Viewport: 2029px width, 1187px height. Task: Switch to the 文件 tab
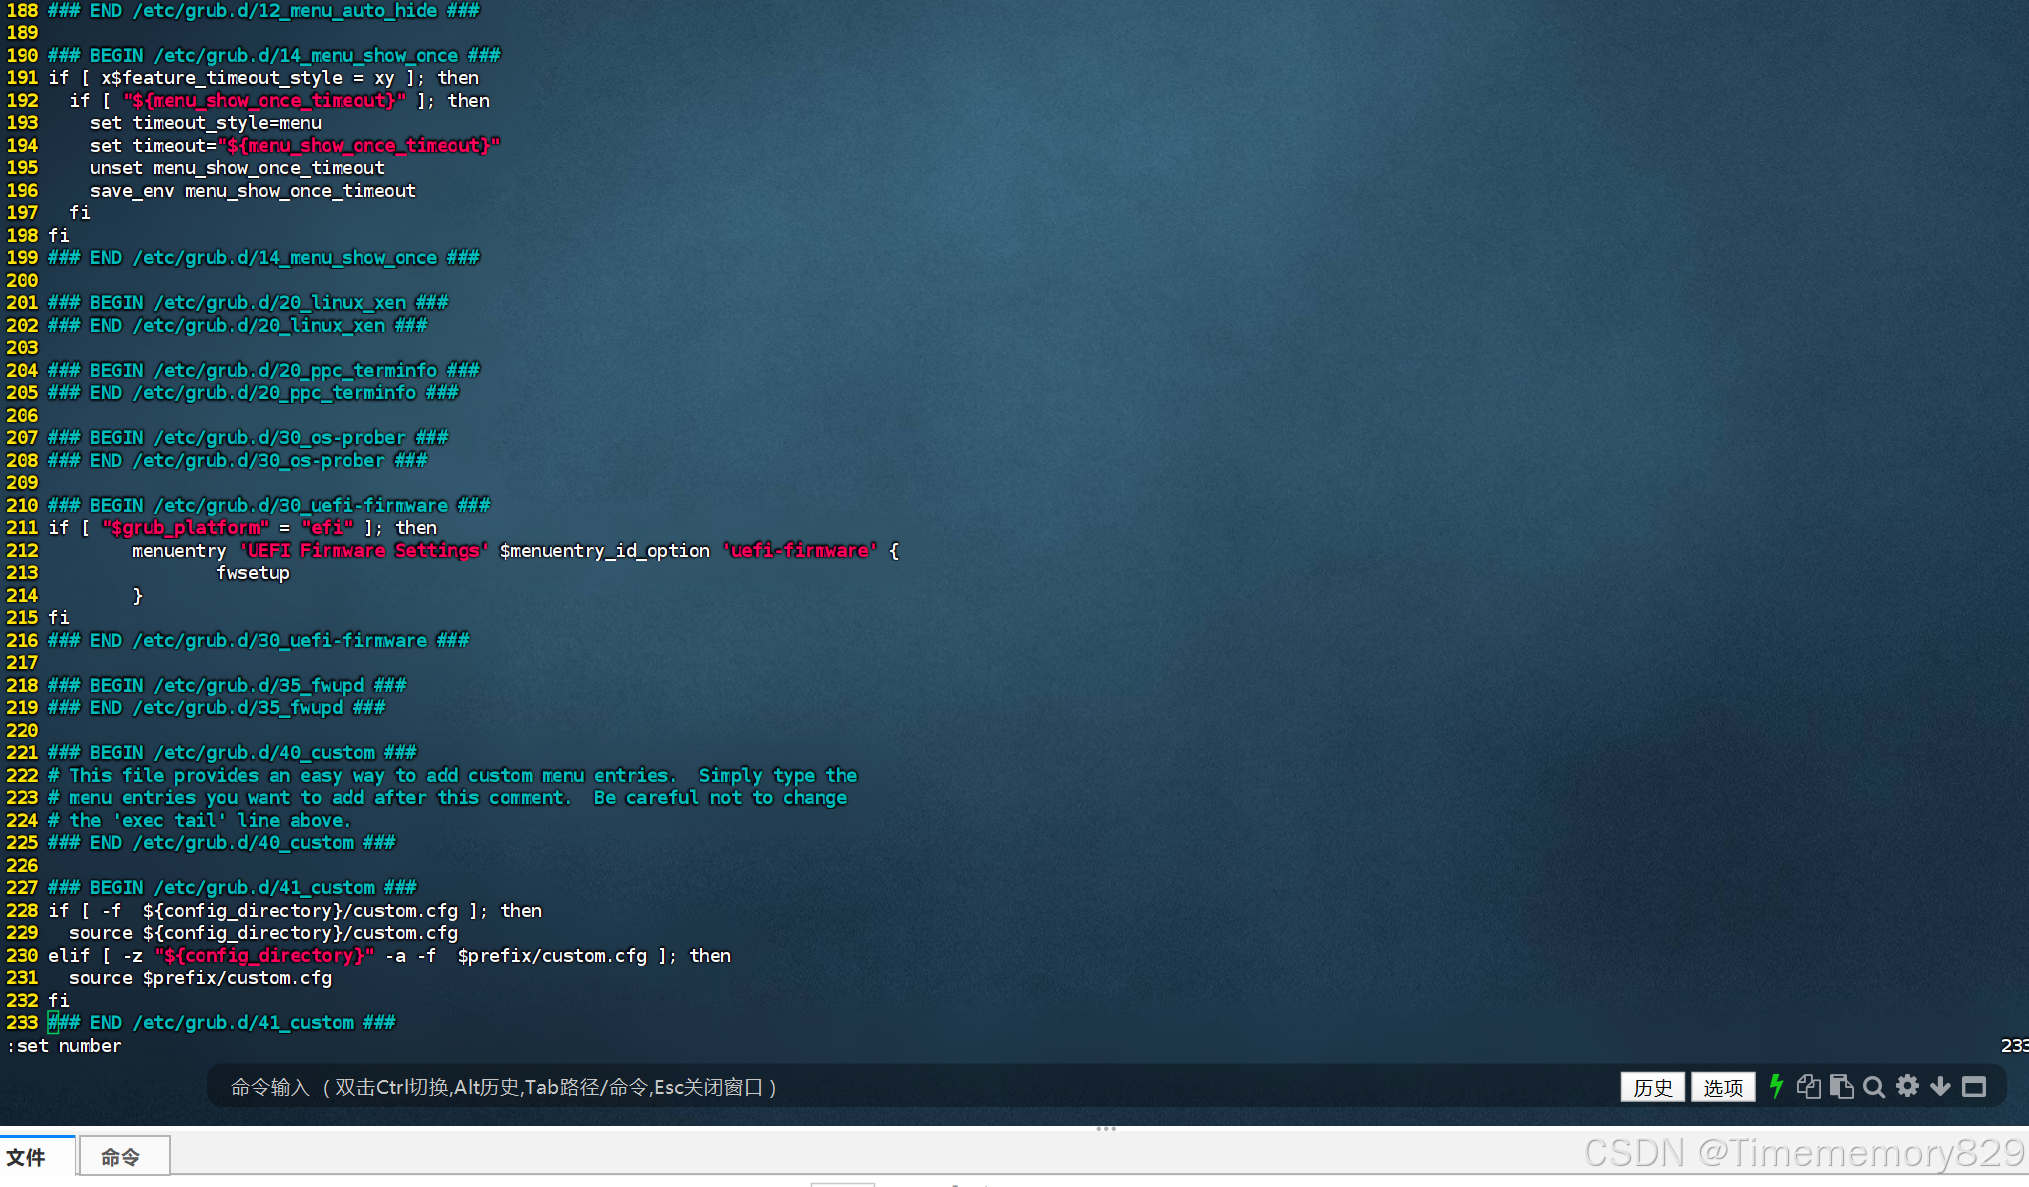pos(27,1157)
